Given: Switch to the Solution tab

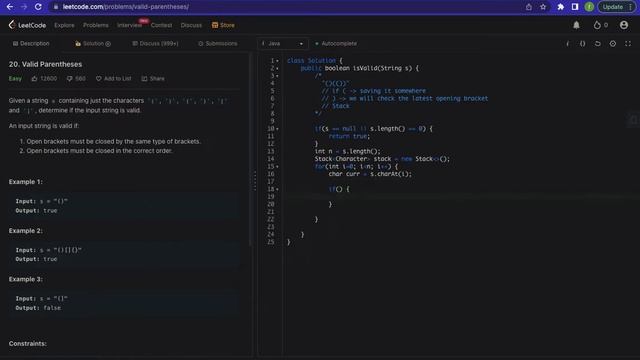Looking at the screenshot, I should point(93,44).
